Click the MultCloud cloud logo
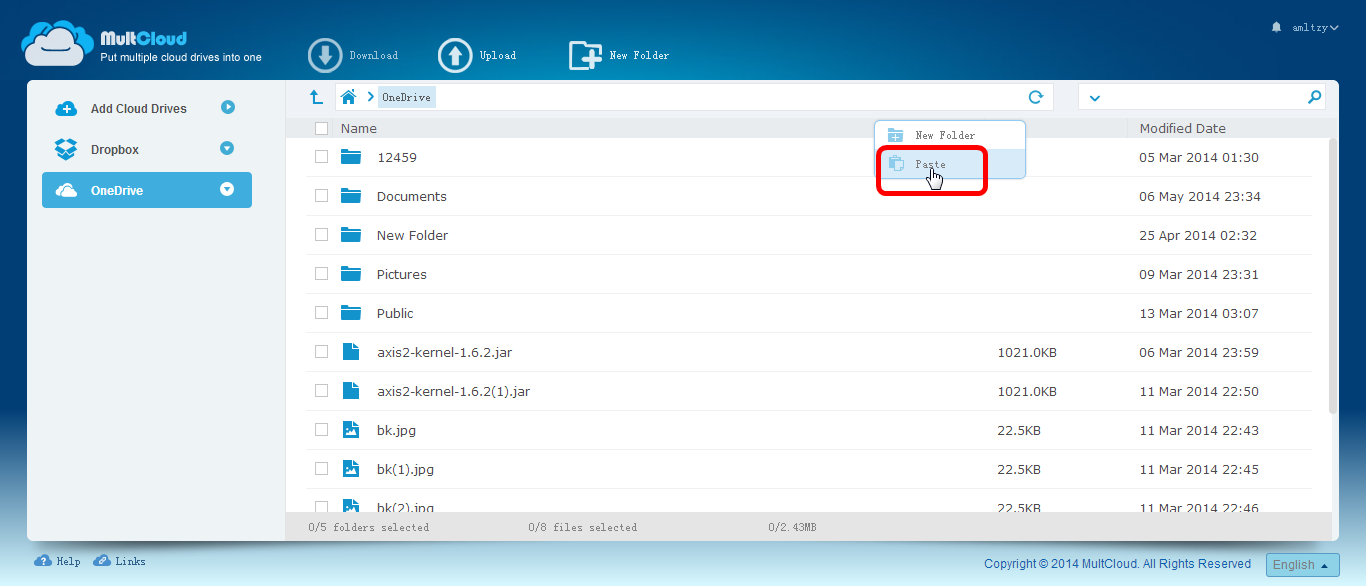The height and width of the screenshot is (586, 1366). point(58,43)
